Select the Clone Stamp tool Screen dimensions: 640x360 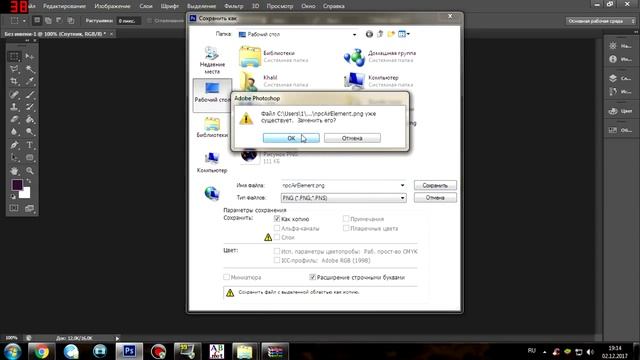pos(14,107)
